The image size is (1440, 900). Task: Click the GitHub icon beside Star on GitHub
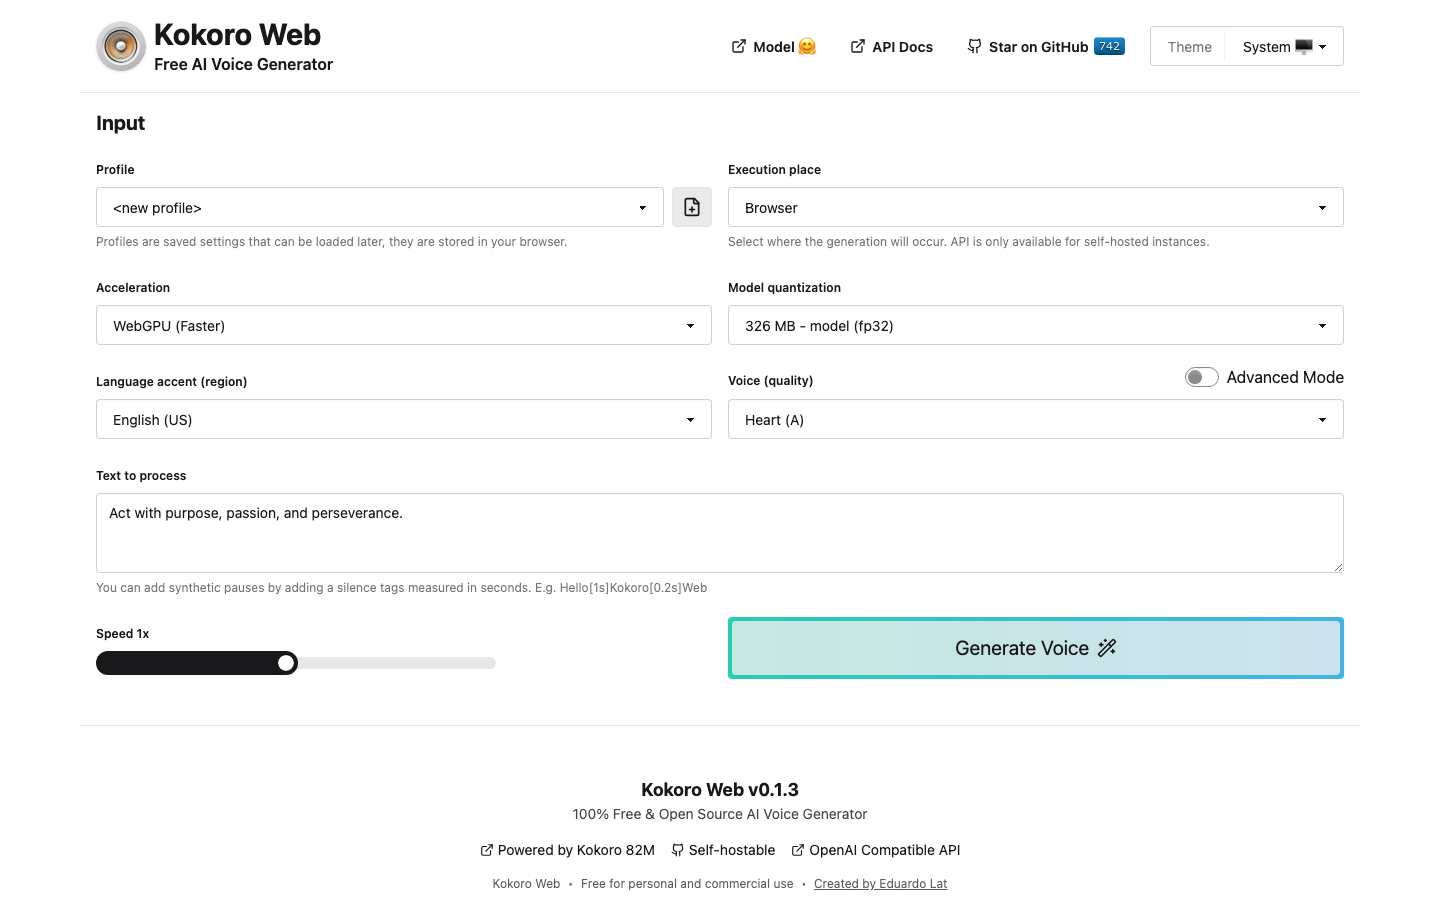click(974, 46)
